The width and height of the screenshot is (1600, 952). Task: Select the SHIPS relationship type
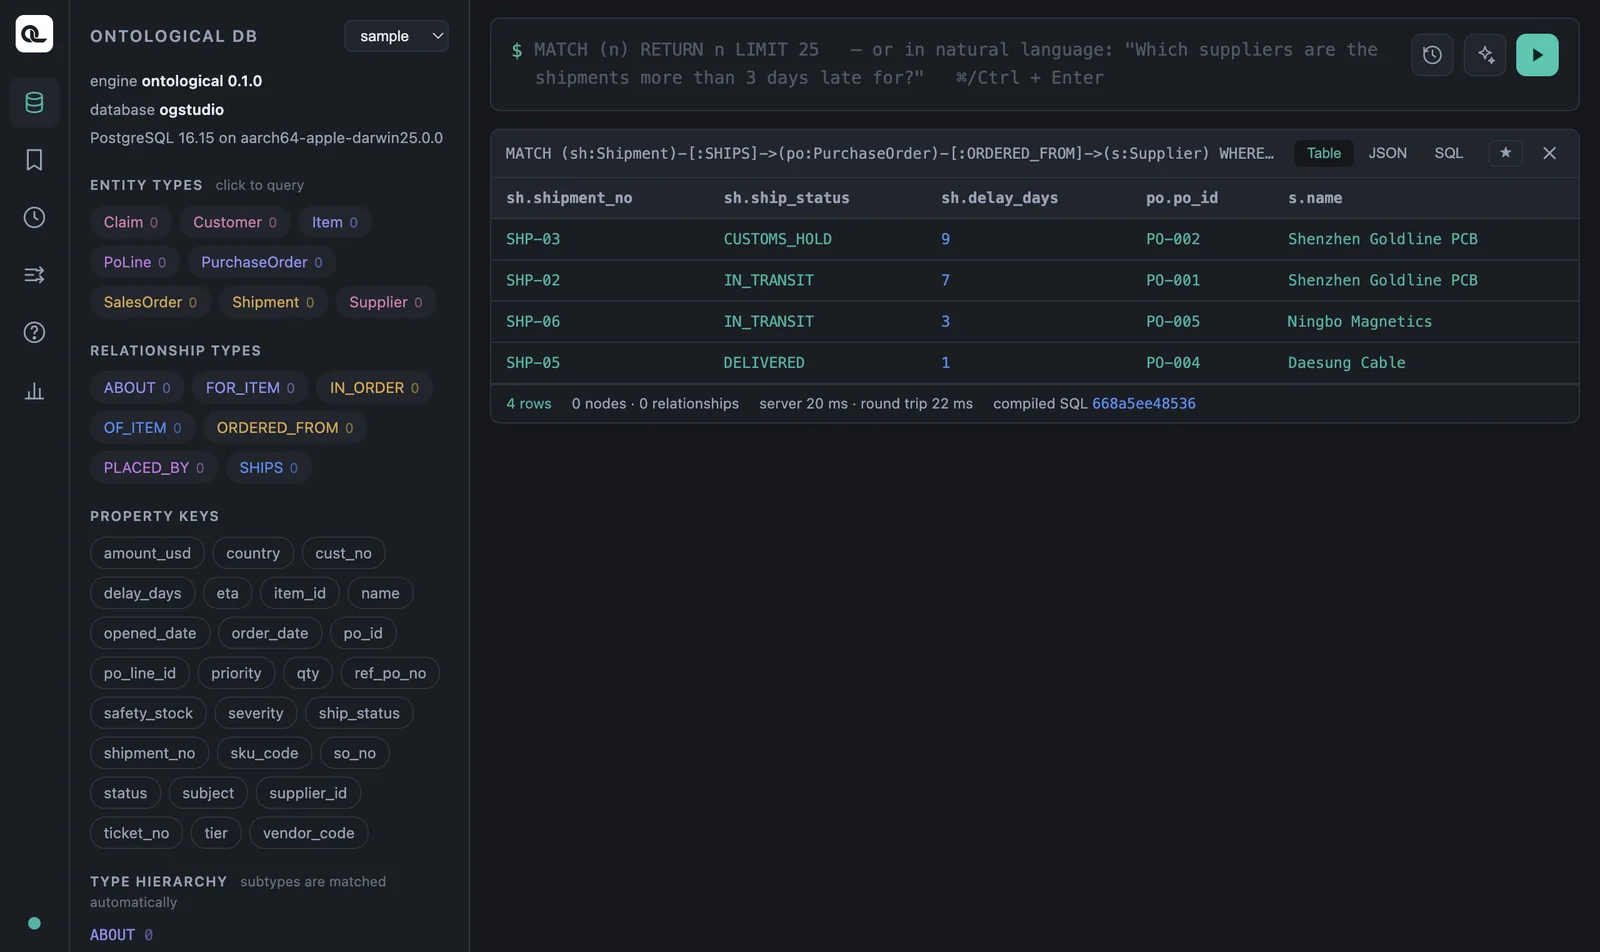click(x=268, y=468)
